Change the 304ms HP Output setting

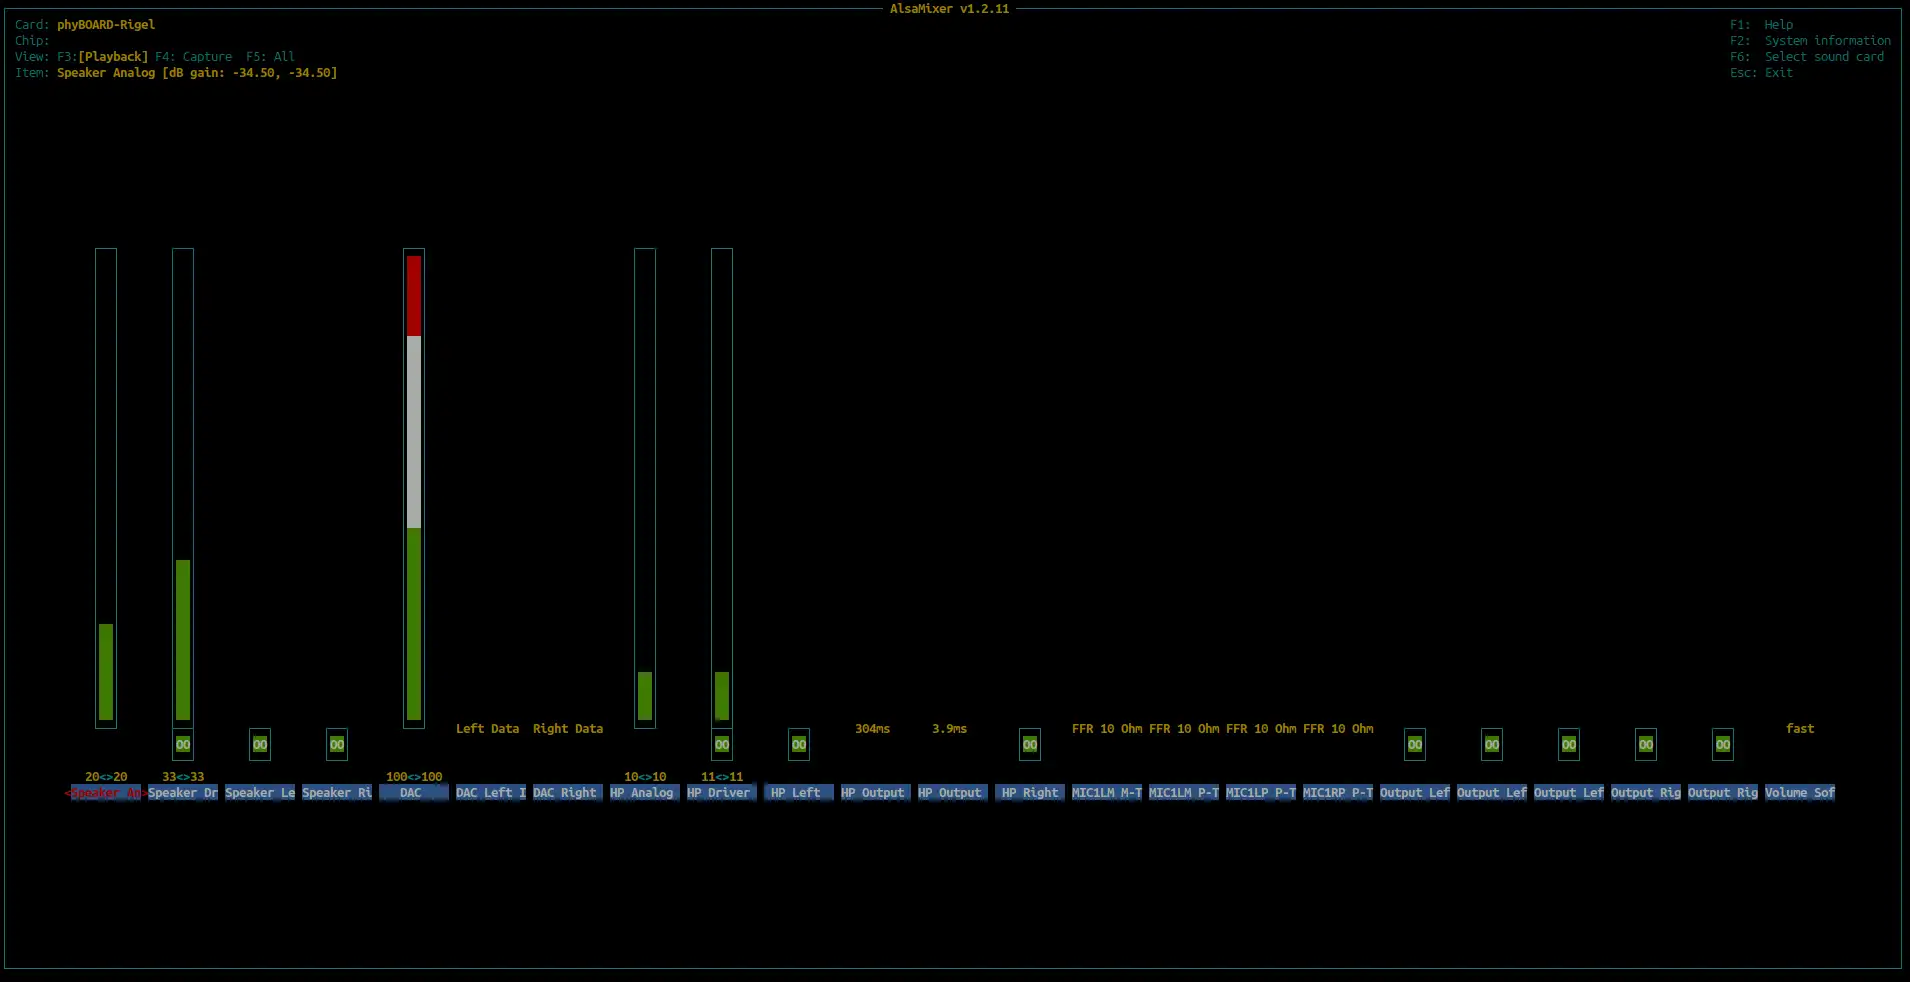coord(872,729)
